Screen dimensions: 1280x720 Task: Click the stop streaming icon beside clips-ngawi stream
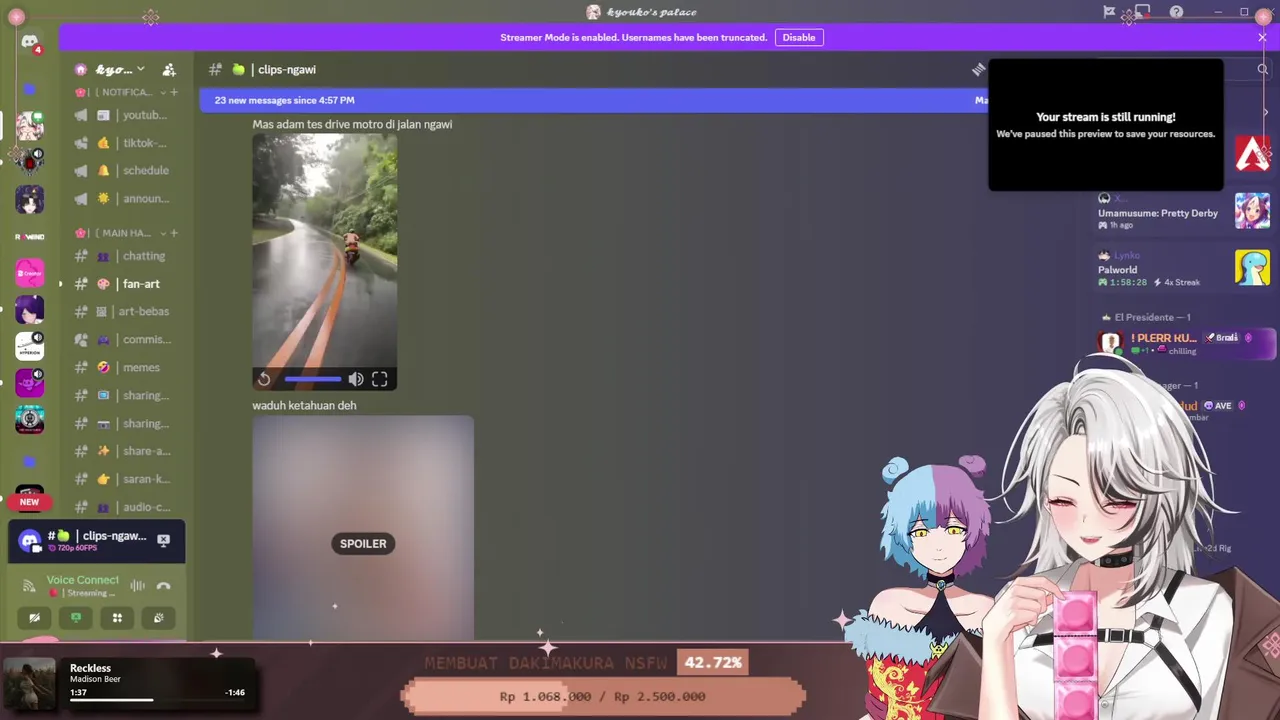point(163,540)
